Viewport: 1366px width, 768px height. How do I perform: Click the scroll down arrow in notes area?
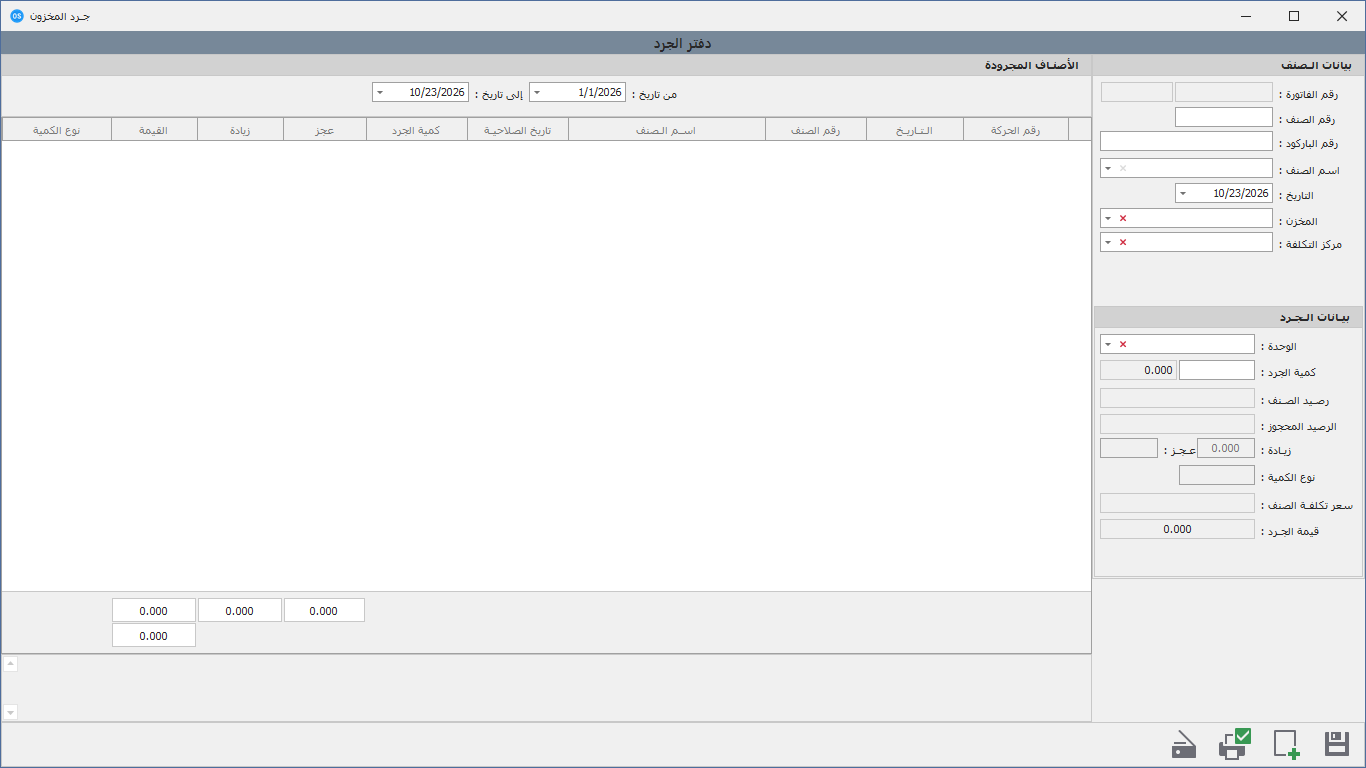tap(10, 712)
